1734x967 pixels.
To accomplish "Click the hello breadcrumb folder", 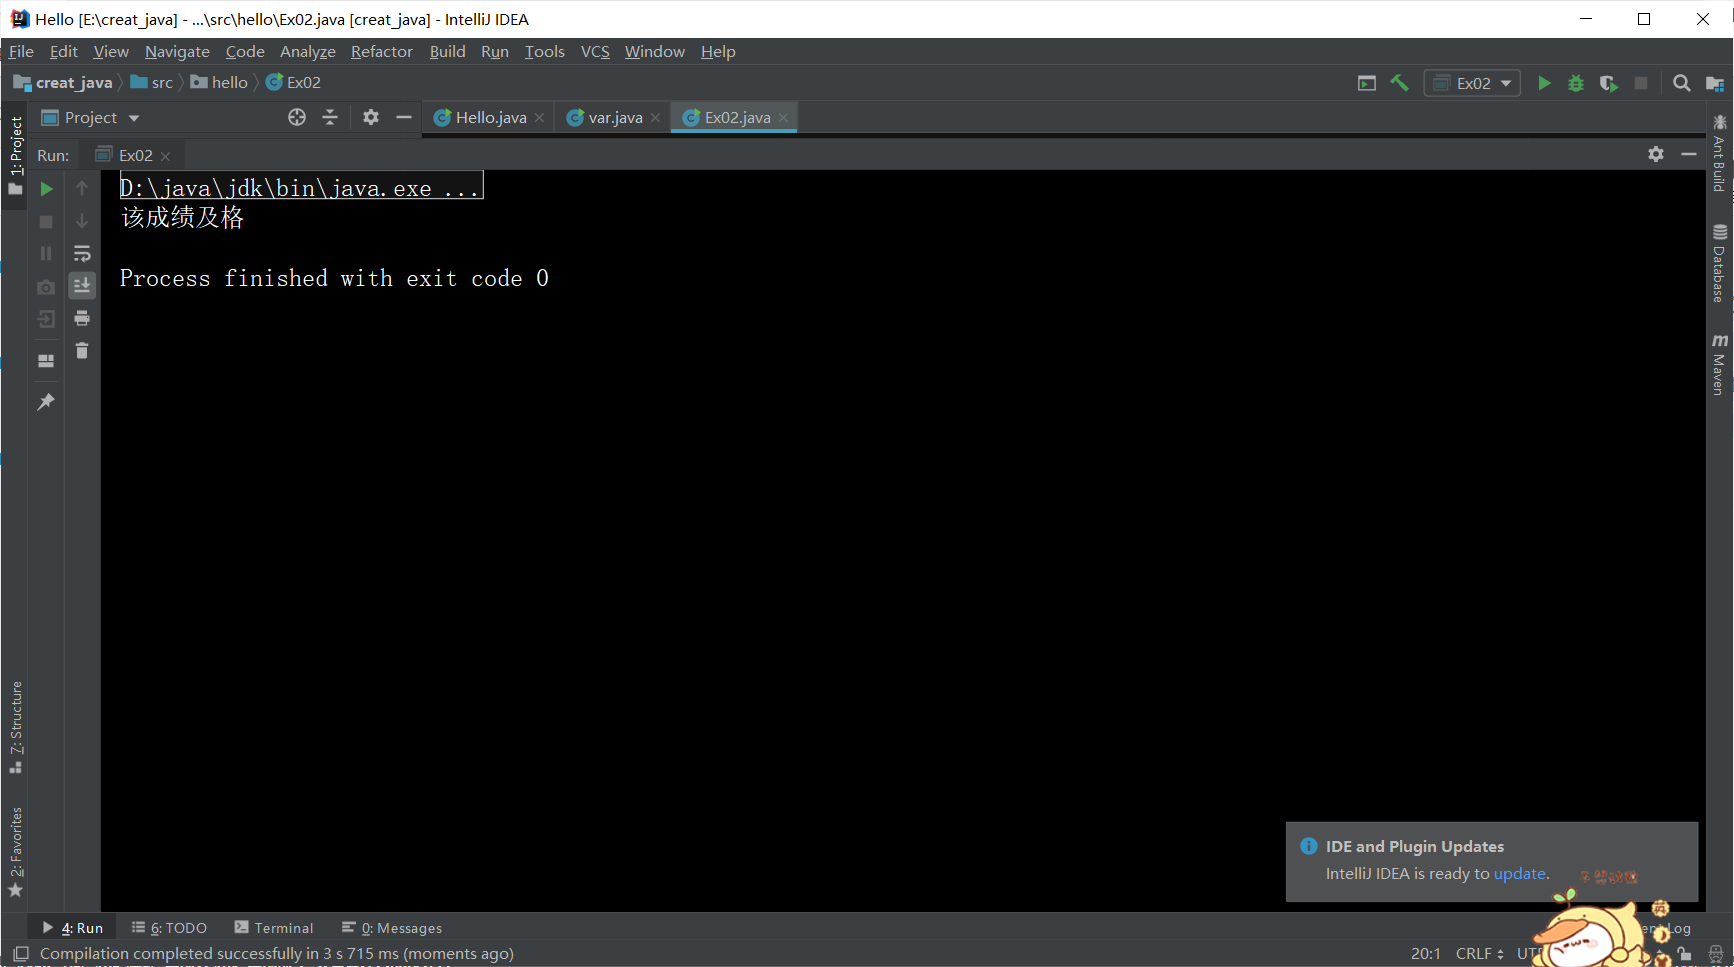I will [219, 82].
